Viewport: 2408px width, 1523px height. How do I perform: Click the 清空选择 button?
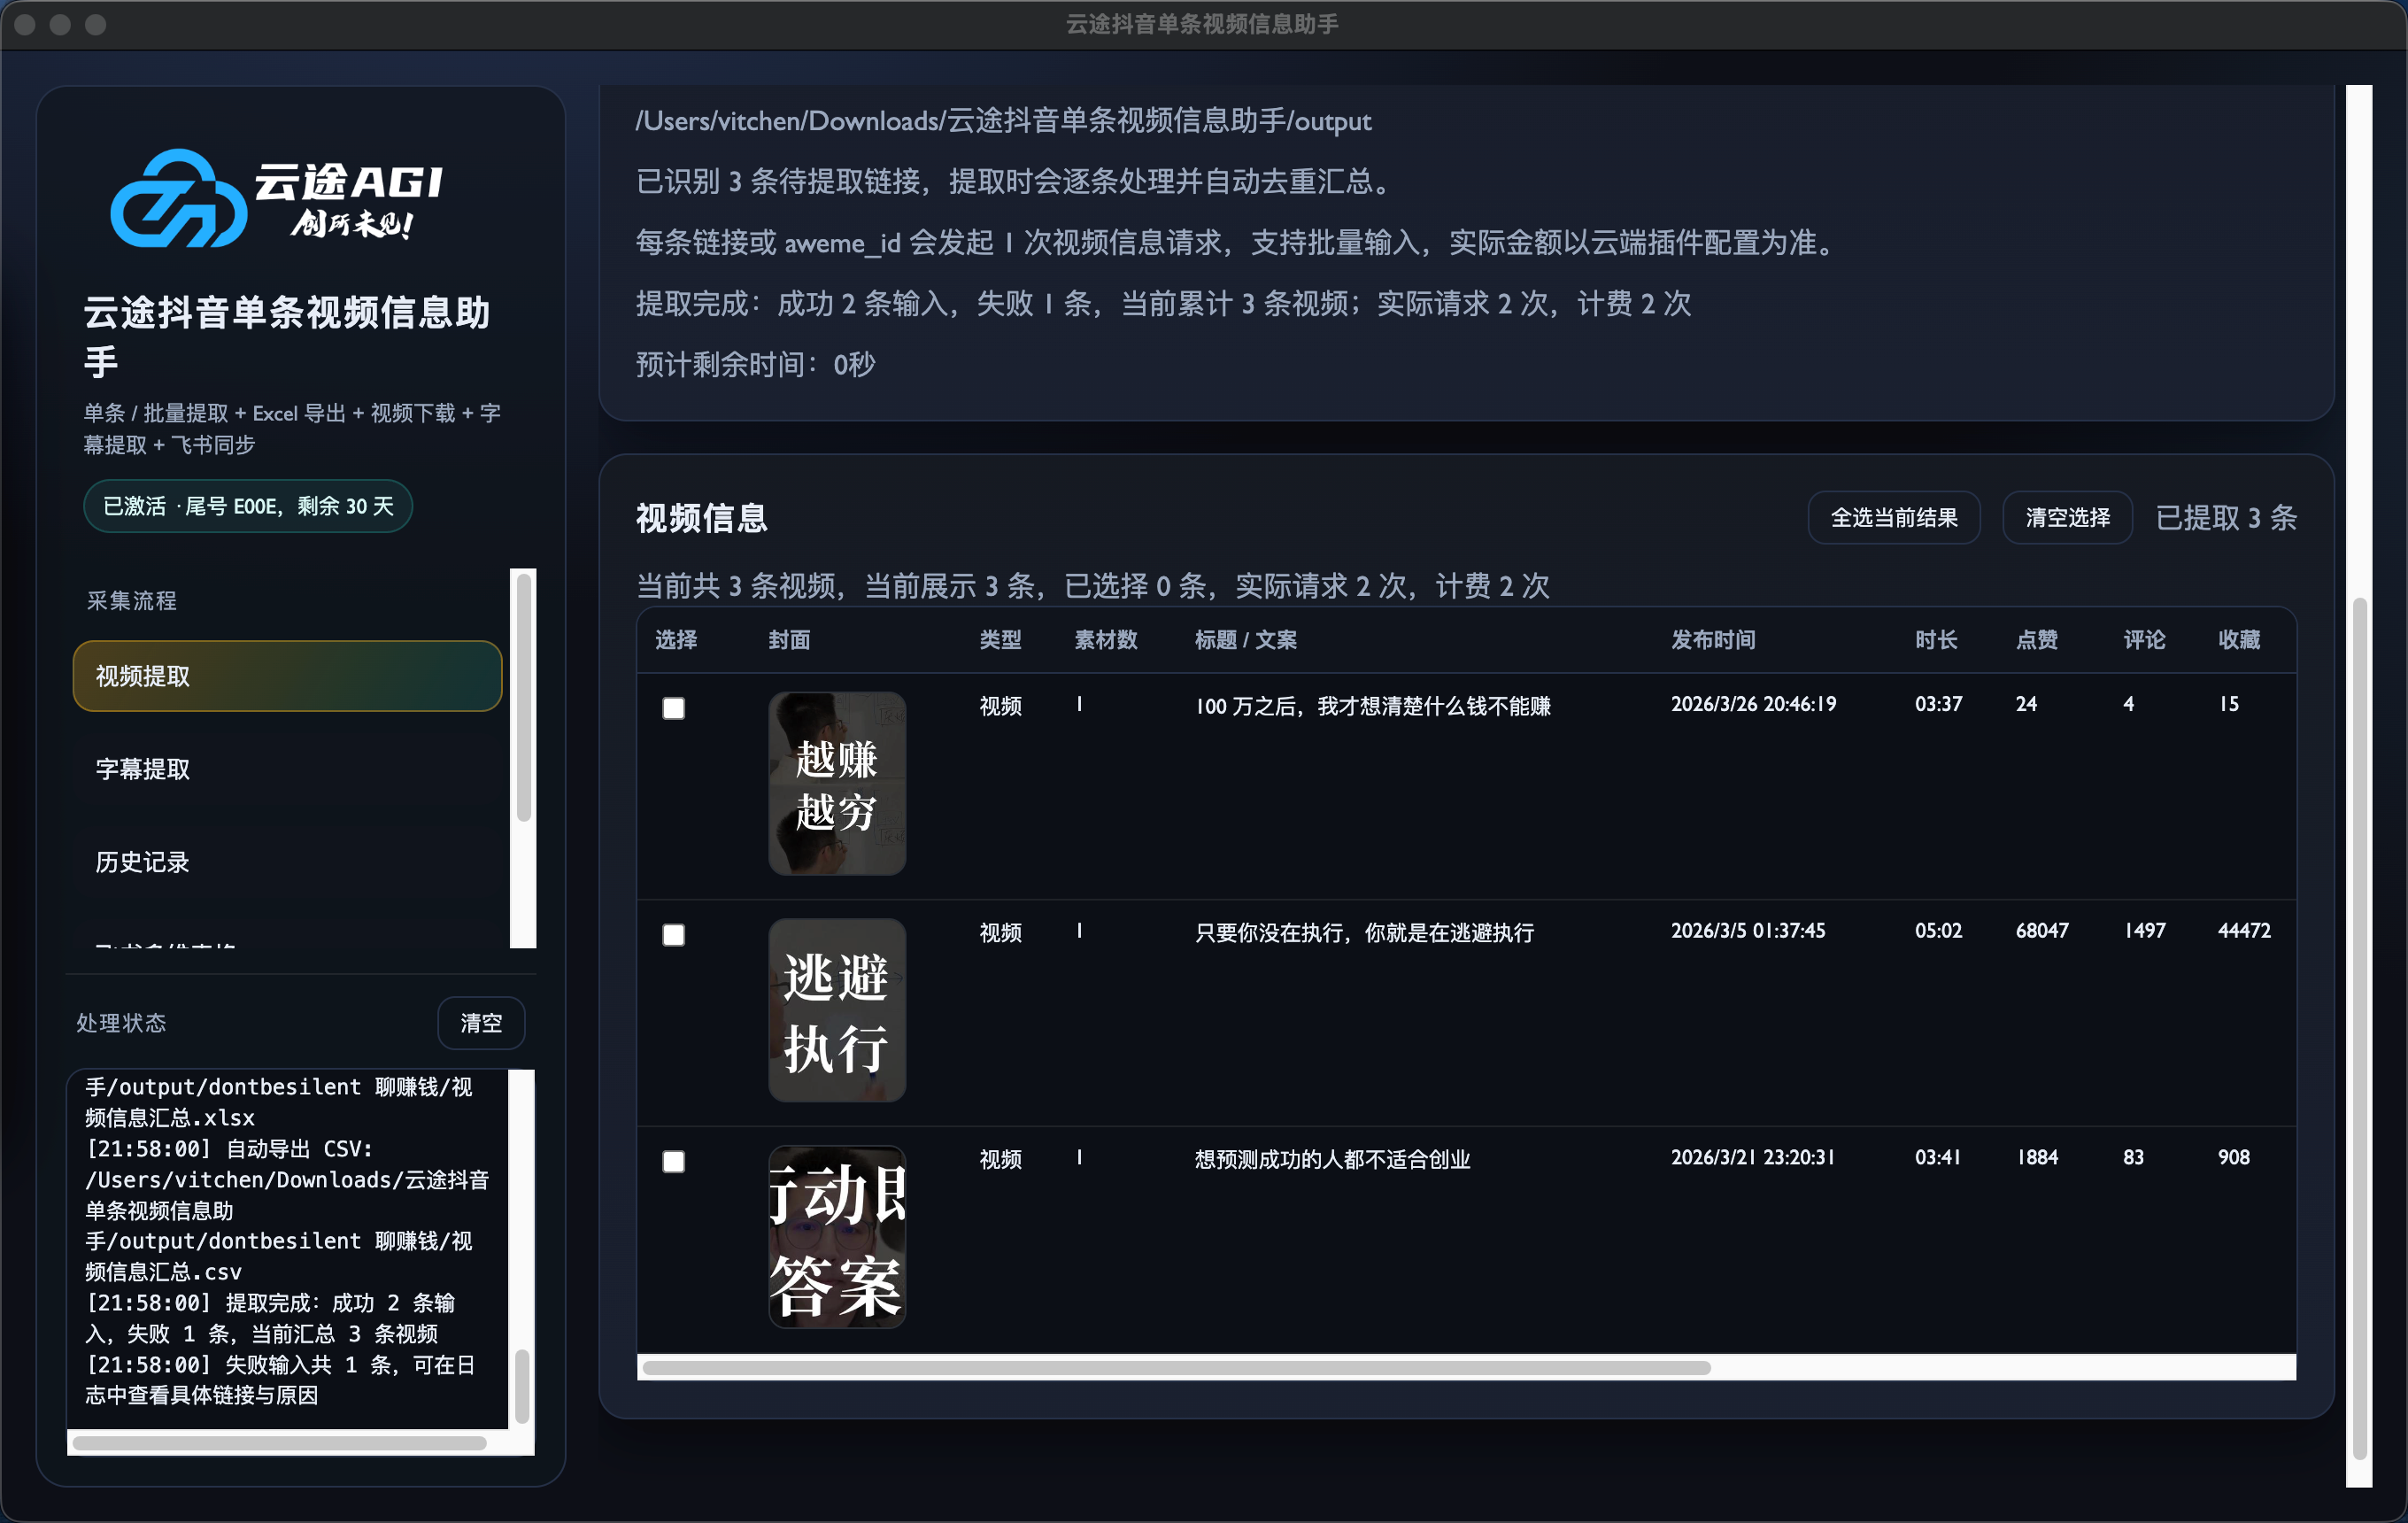(2066, 517)
